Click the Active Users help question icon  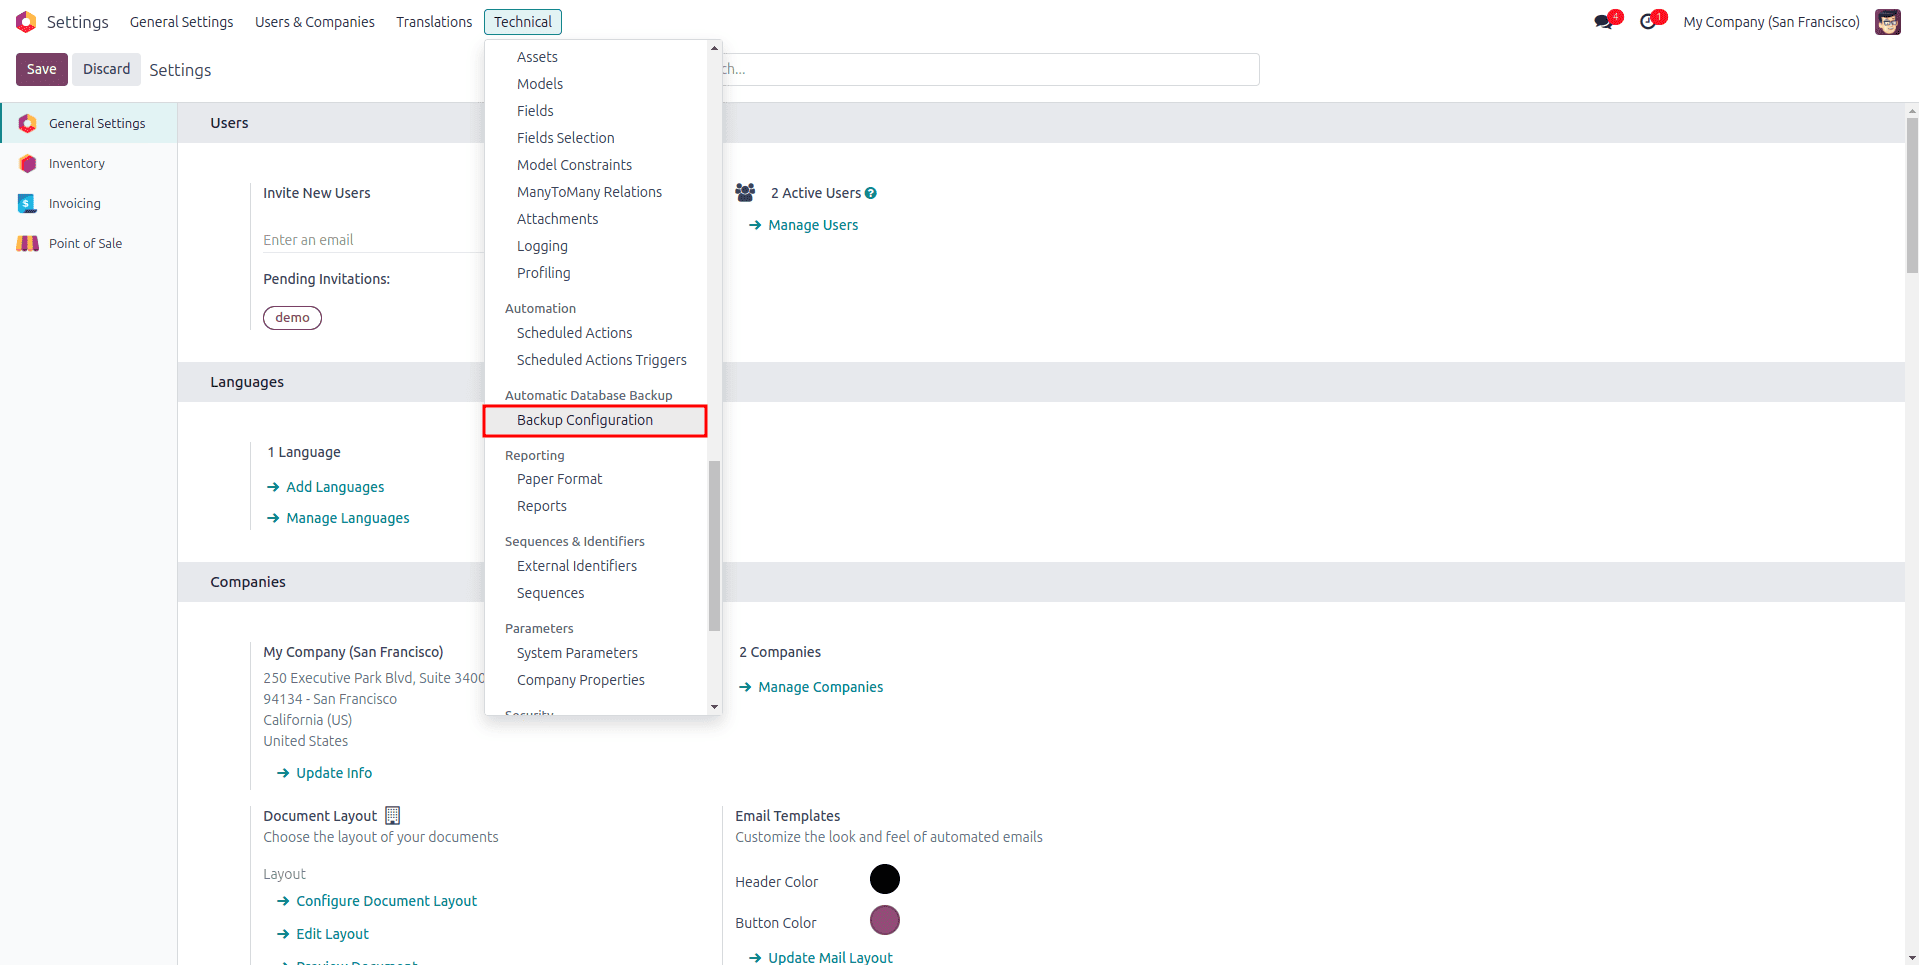tap(871, 194)
